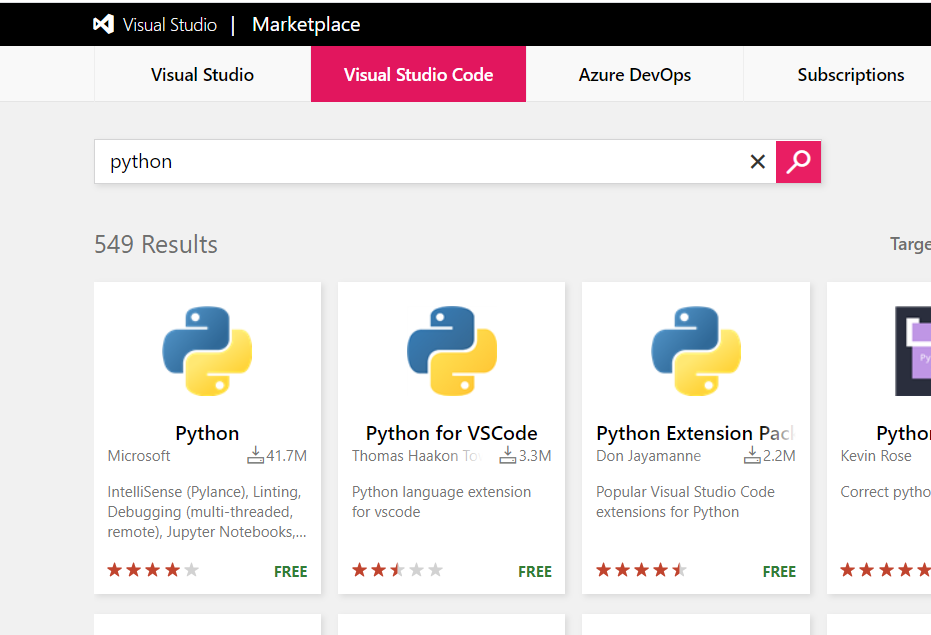Open the Microsoft Python extension logo
This screenshot has width=931, height=635.
(207, 350)
